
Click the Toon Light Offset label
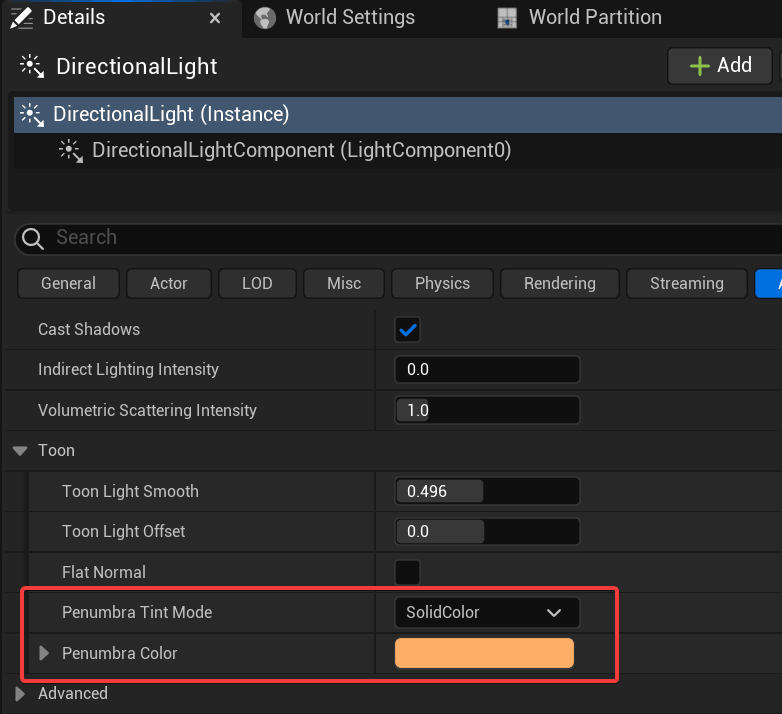click(x=123, y=532)
